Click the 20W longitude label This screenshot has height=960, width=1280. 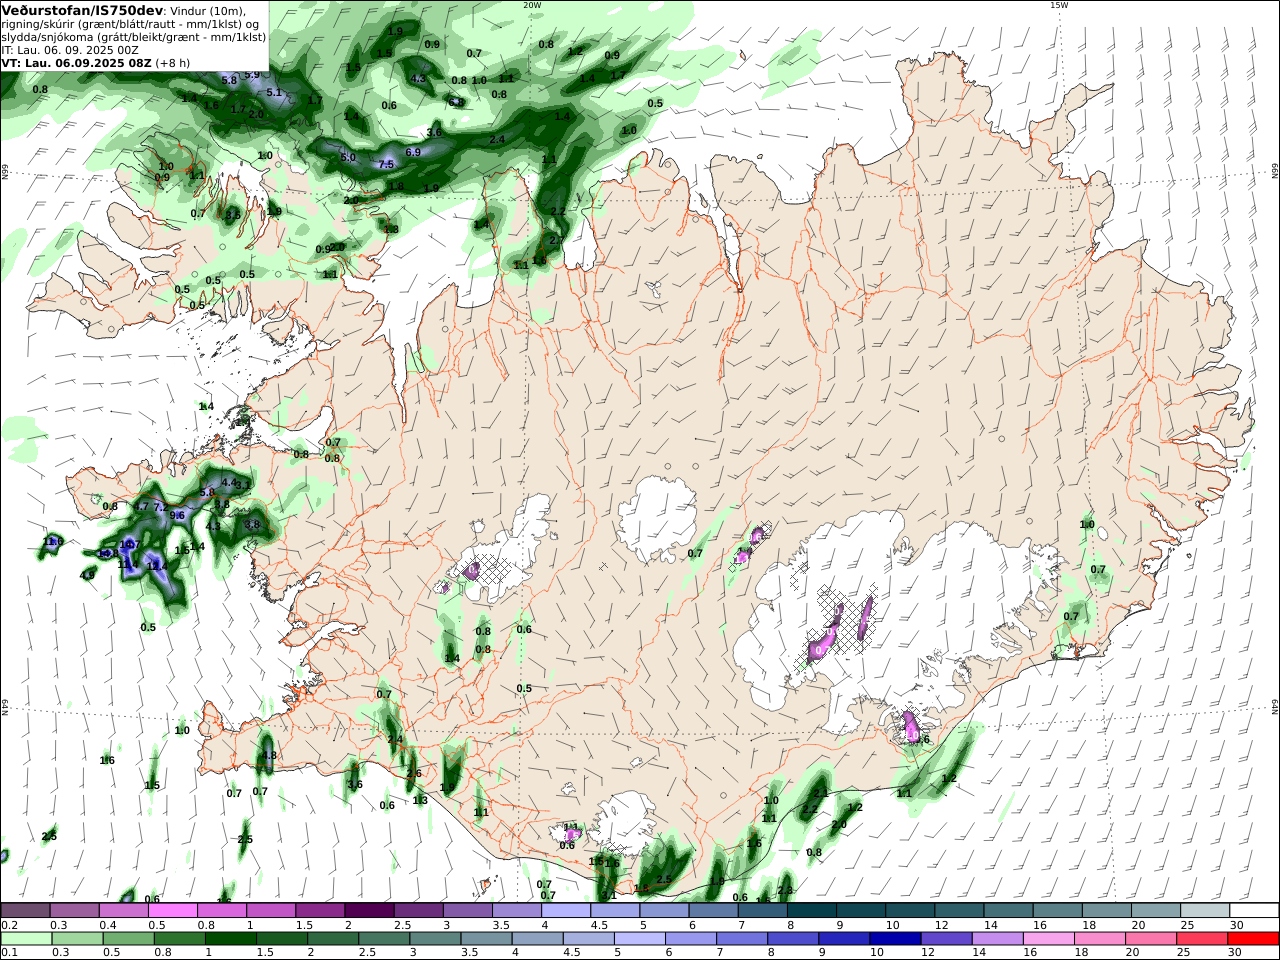click(x=532, y=5)
